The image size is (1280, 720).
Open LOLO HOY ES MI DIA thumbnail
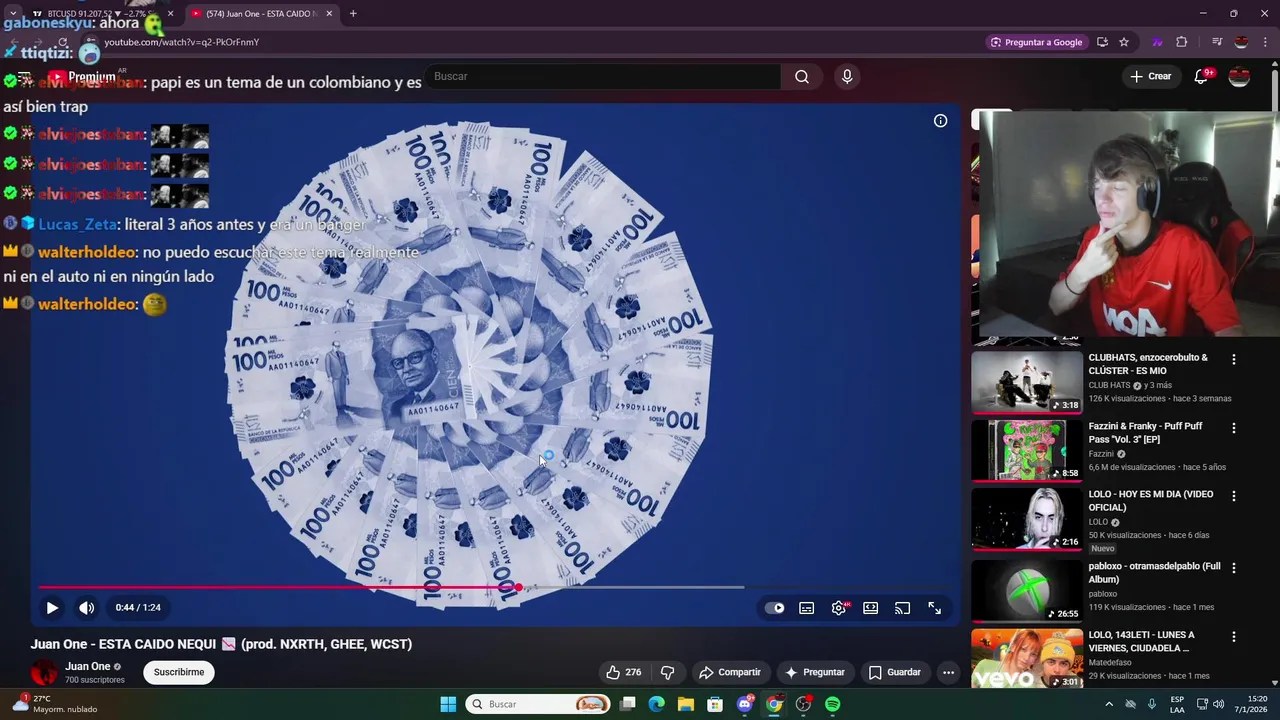(1027, 519)
